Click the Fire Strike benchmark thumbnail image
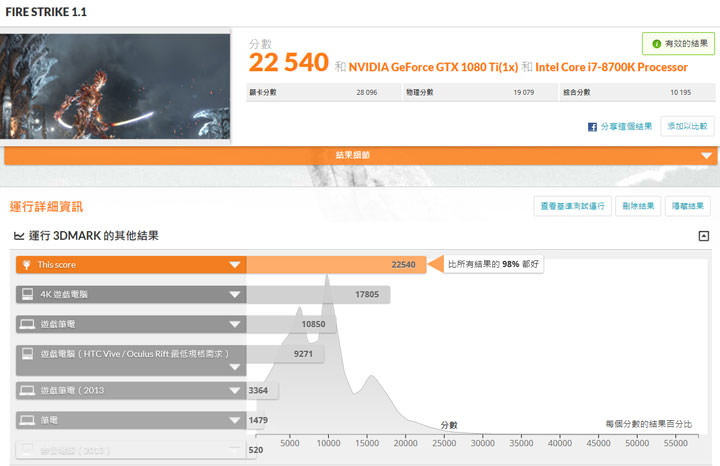Image resolution: width=720 pixels, height=466 pixels. coord(115,86)
